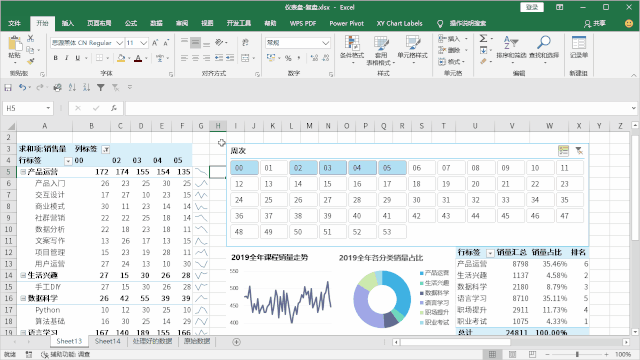Image resolution: width=640 pixels, height=360 pixels.
Task: Click the AutoSum sigma icon
Action: point(483,38)
